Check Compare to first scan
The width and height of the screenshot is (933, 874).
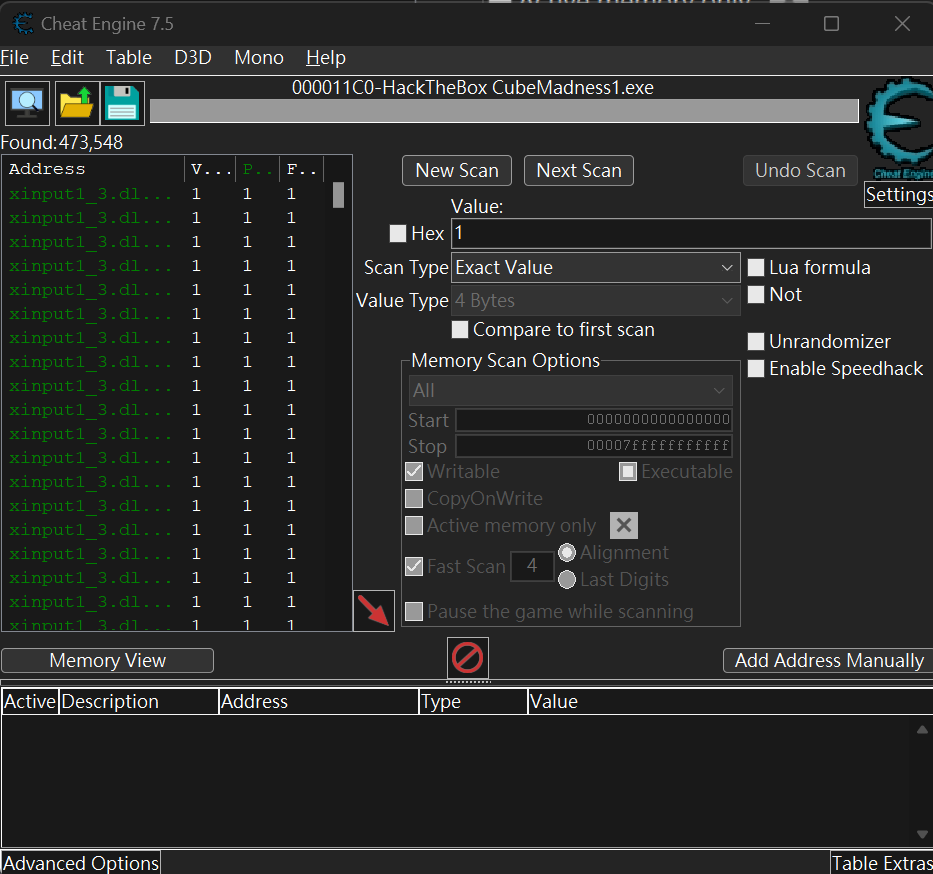[460, 330]
